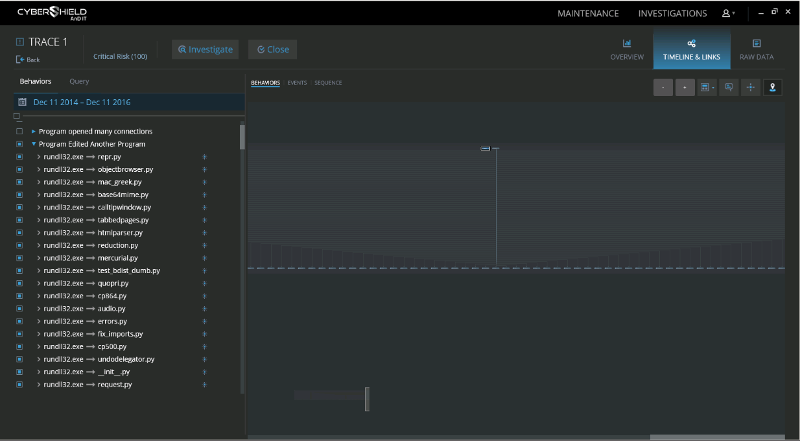This screenshot has height=441, width=800.
Task: Collapse the Program Edited Another Program group
Action: 33,144
